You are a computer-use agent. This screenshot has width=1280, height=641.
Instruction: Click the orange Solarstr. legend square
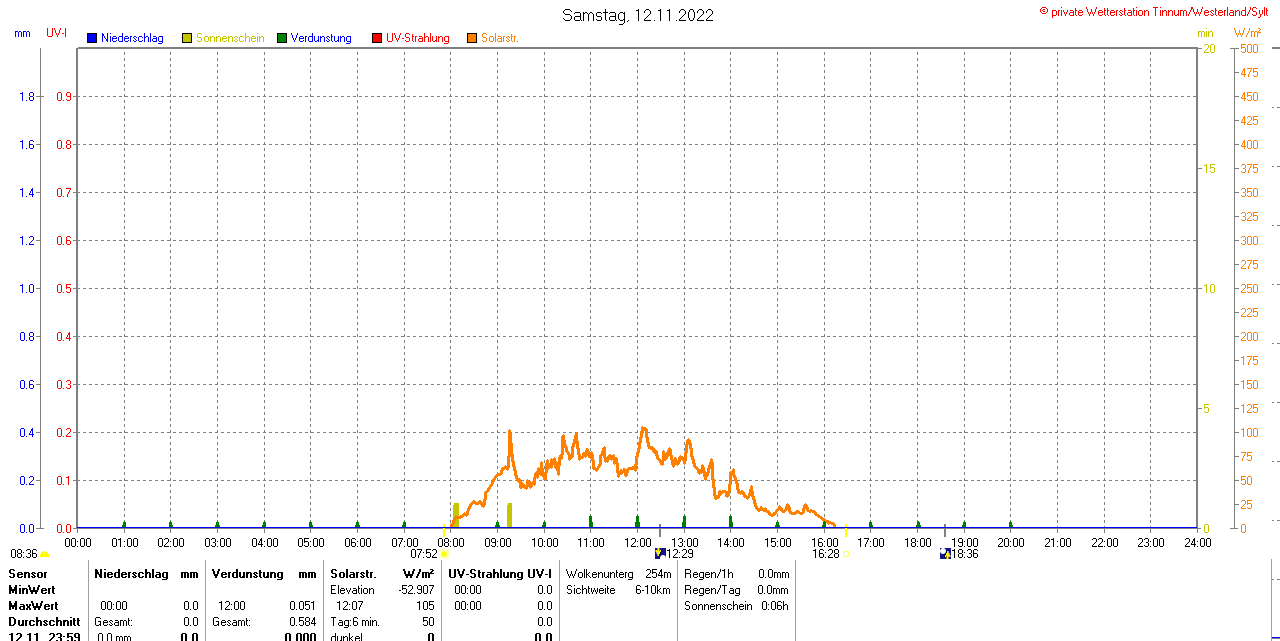coord(472,38)
